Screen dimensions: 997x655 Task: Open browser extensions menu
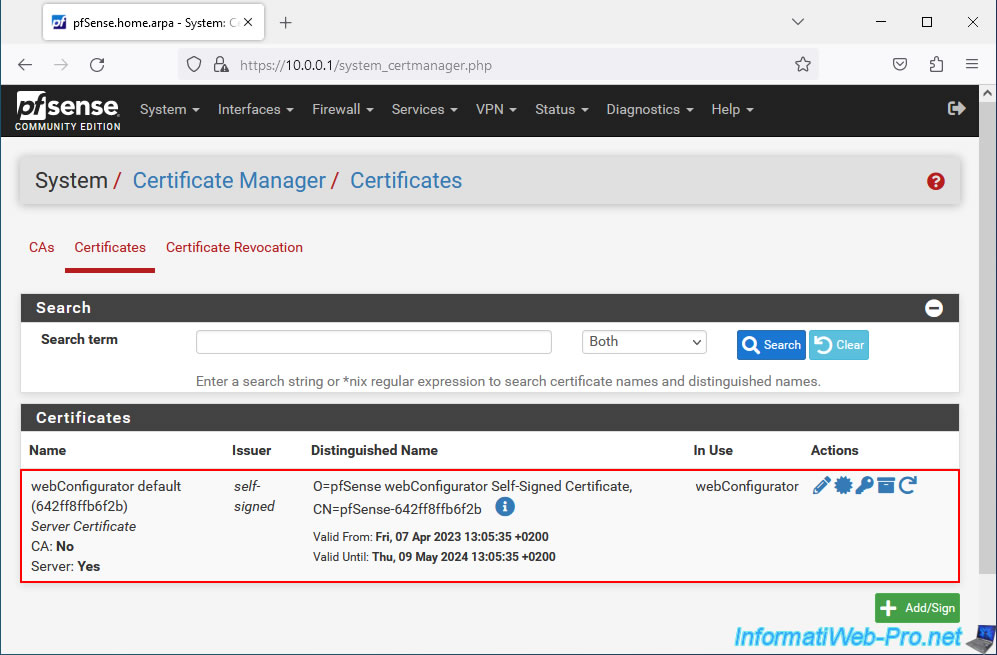[936, 64]
